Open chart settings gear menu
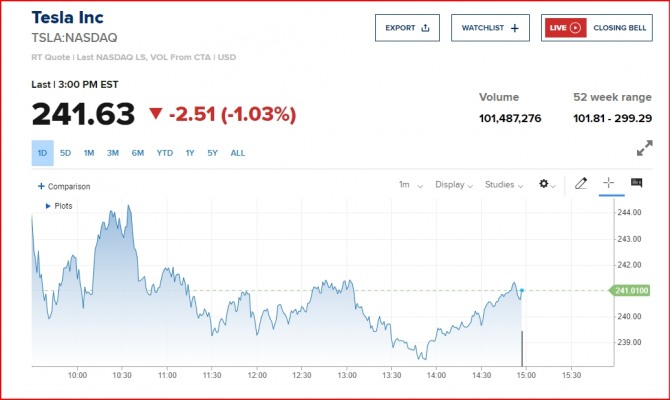670x400 pixels. pos(545,185)
